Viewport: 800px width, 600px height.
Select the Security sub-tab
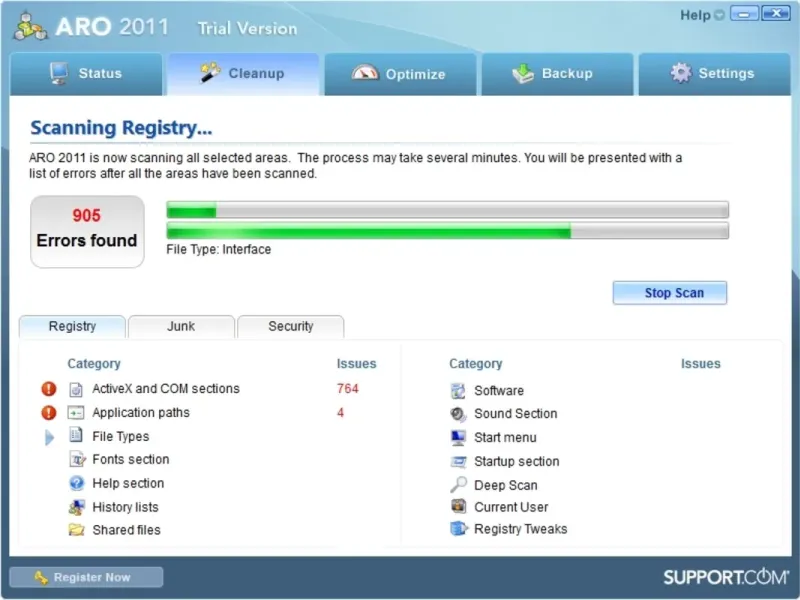coord(291,327)
